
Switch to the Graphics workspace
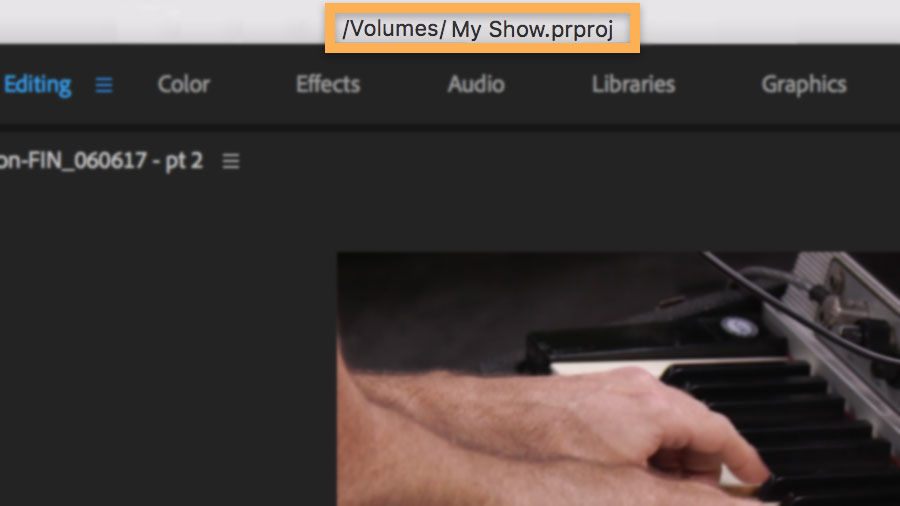(804, 85)
